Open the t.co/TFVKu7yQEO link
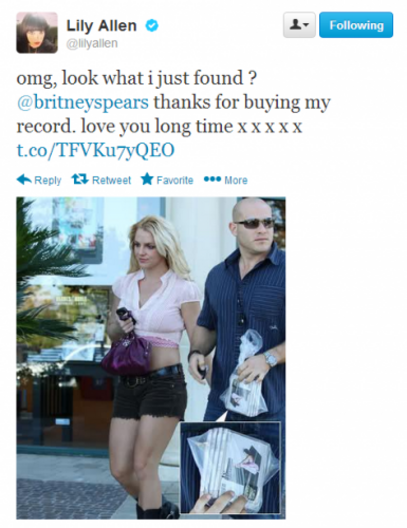 pos(96,150)
